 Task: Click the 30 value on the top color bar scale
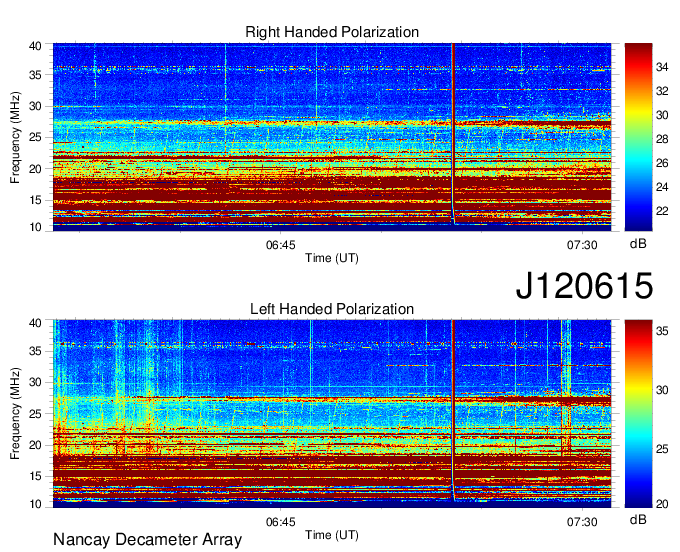(662, 115)
